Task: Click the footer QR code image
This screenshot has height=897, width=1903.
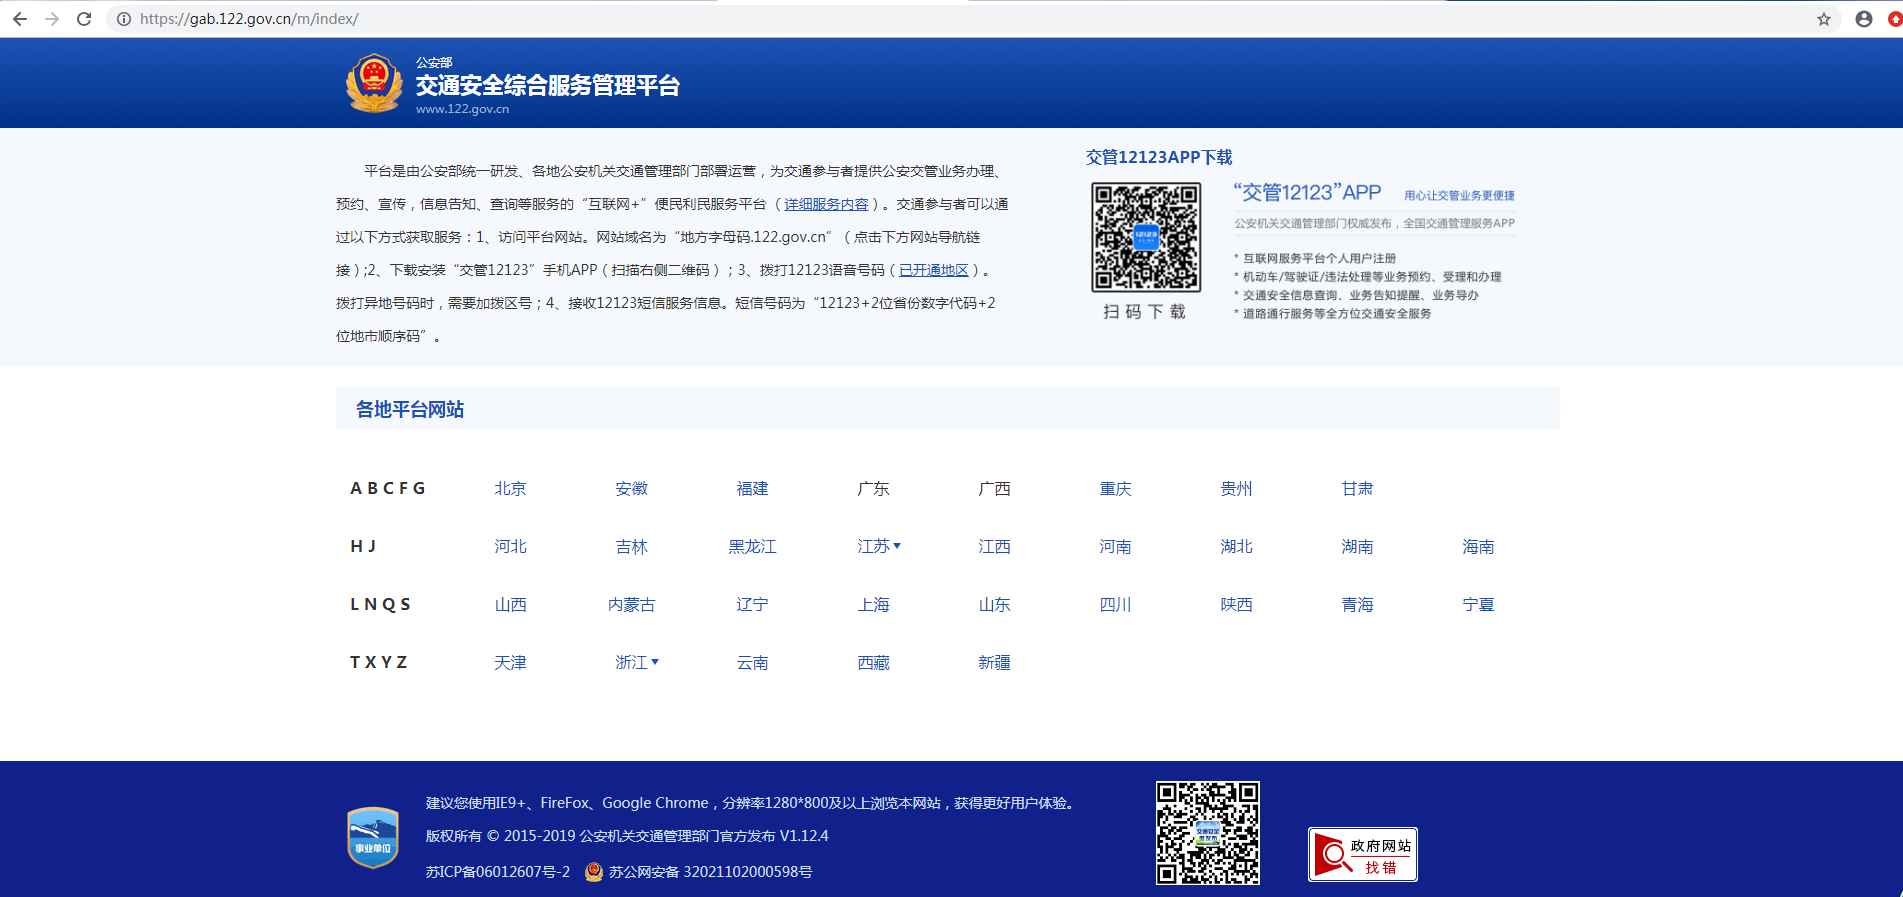Action: pos(1207,833)
